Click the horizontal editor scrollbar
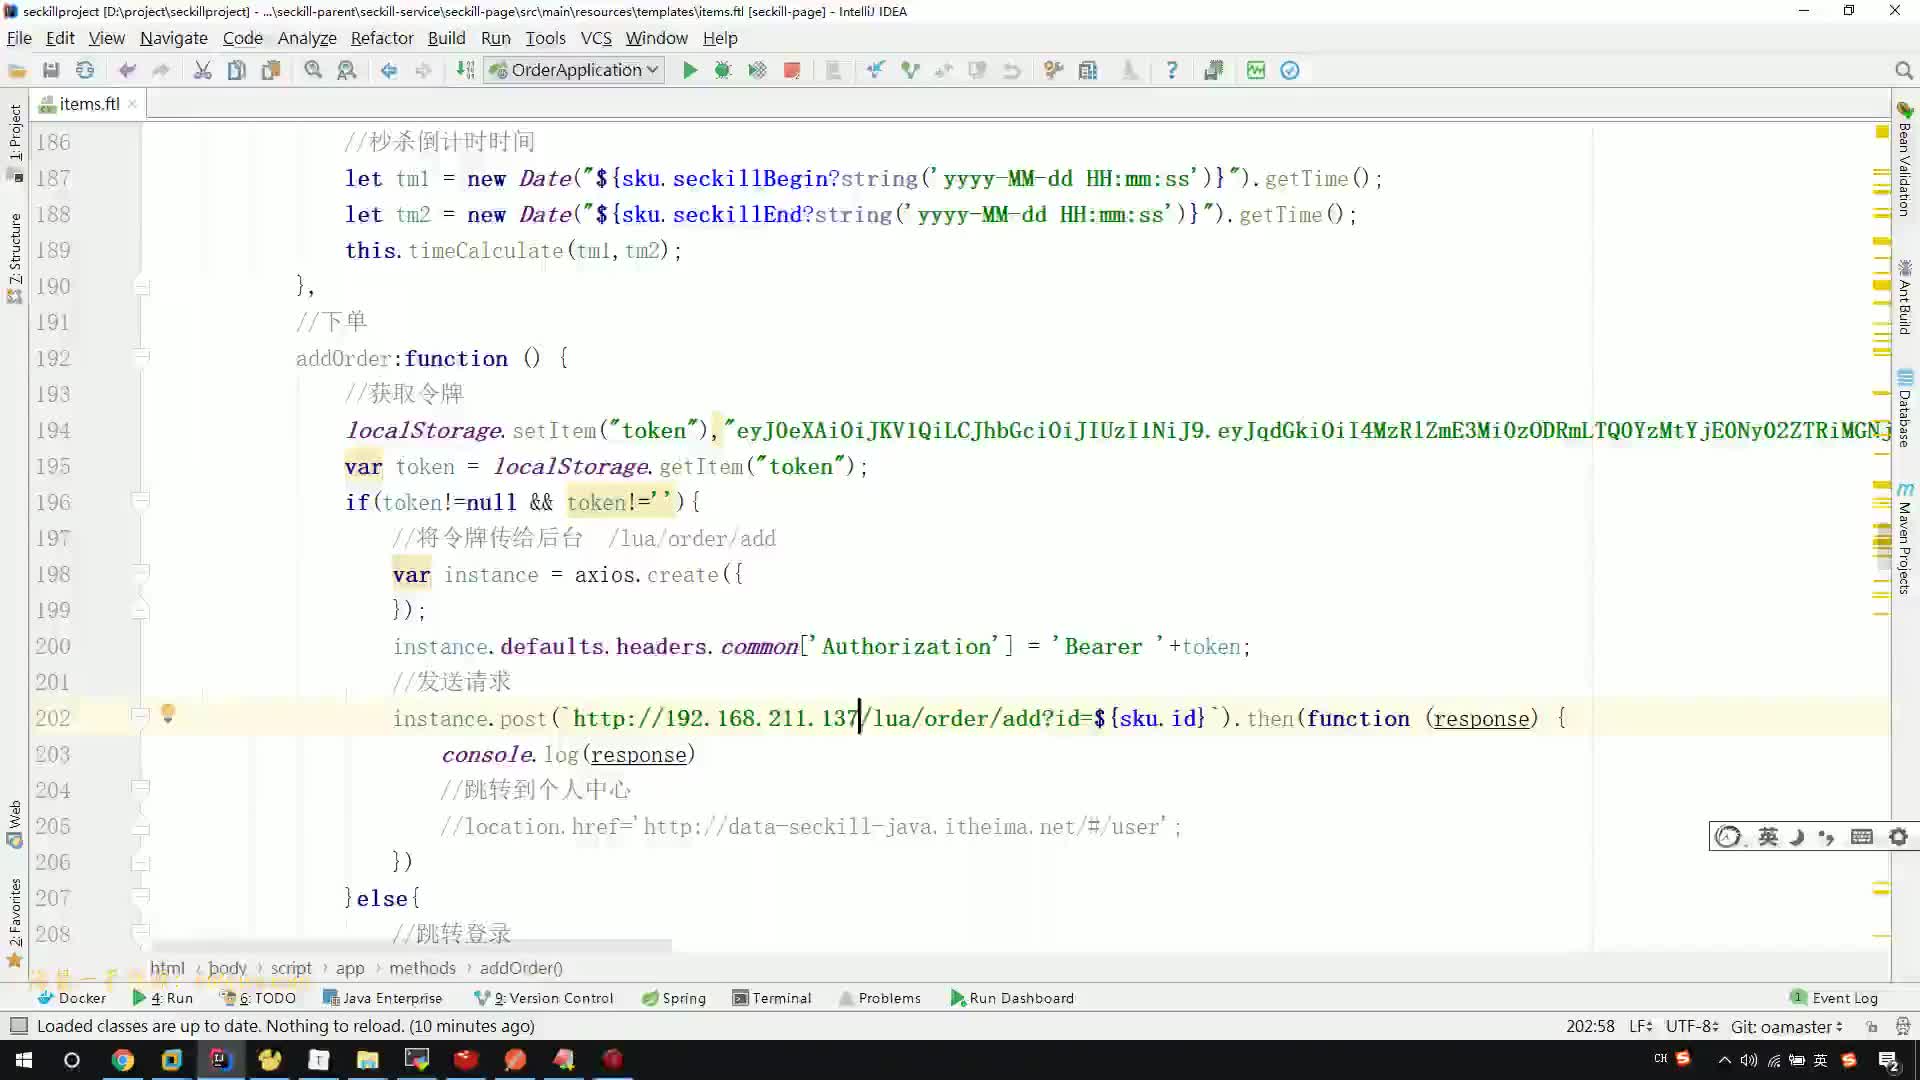This screenshot has height=1080, width=1920. pos(411,945)
